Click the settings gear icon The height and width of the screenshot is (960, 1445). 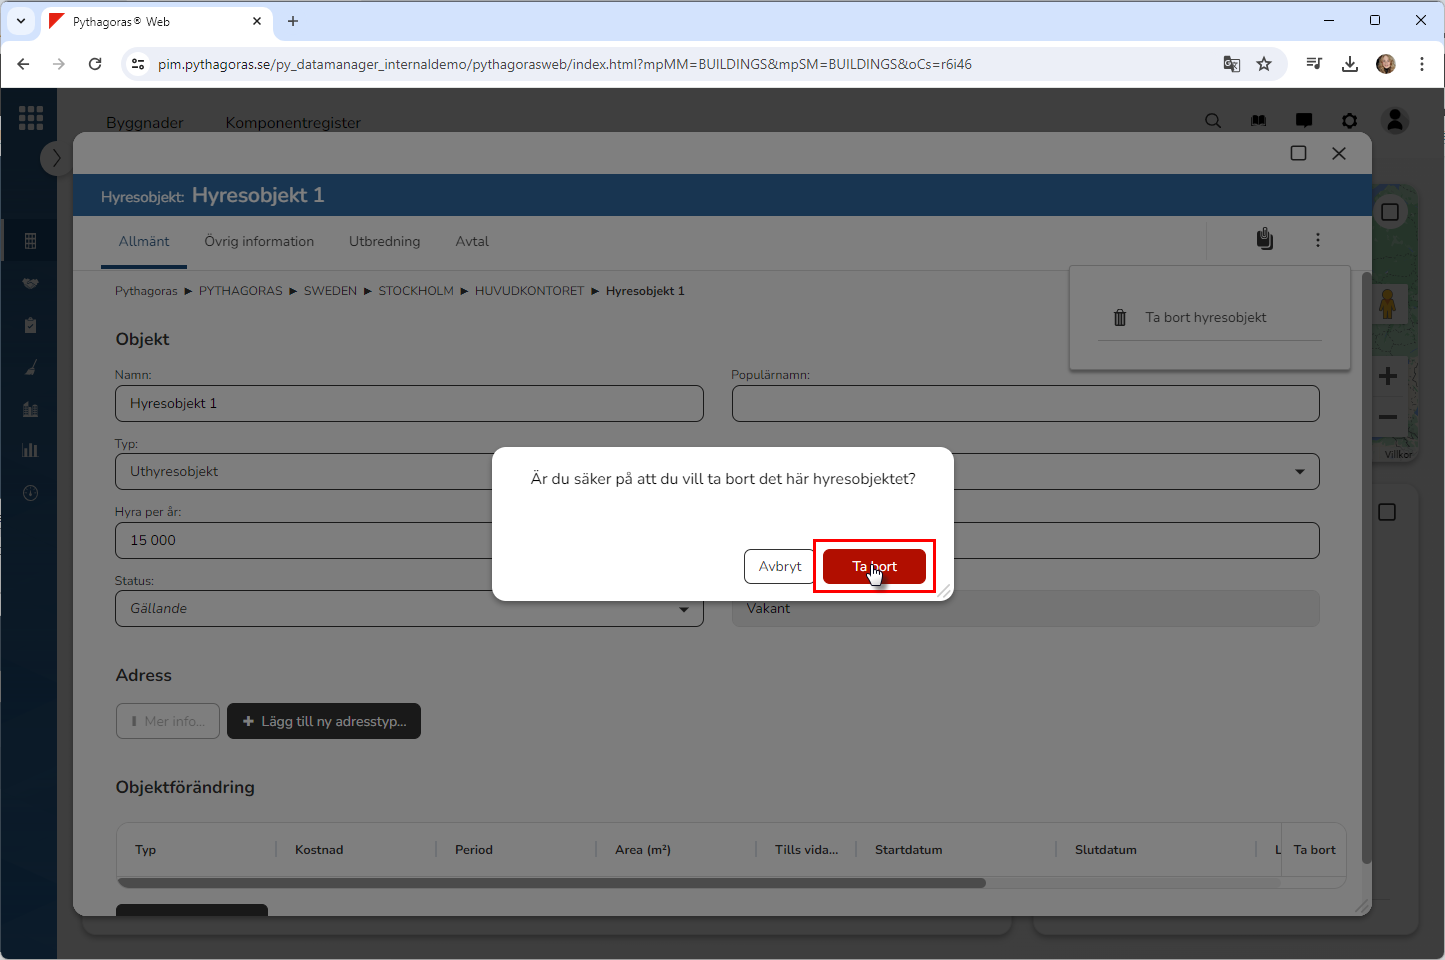(1349, 121)
